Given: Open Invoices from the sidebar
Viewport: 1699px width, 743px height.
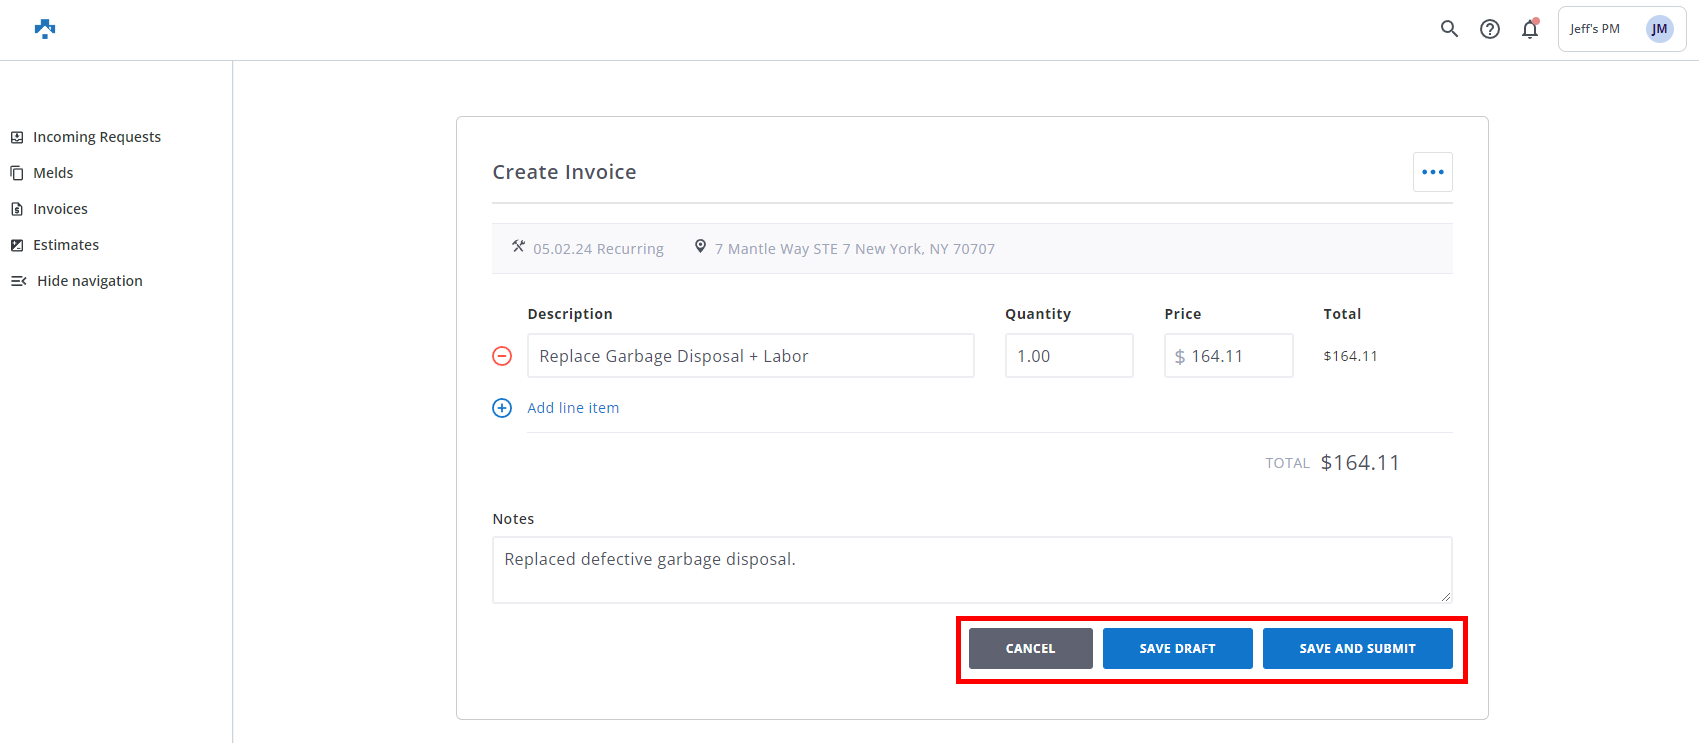Looking at the screenshot, I should [60, 209].
